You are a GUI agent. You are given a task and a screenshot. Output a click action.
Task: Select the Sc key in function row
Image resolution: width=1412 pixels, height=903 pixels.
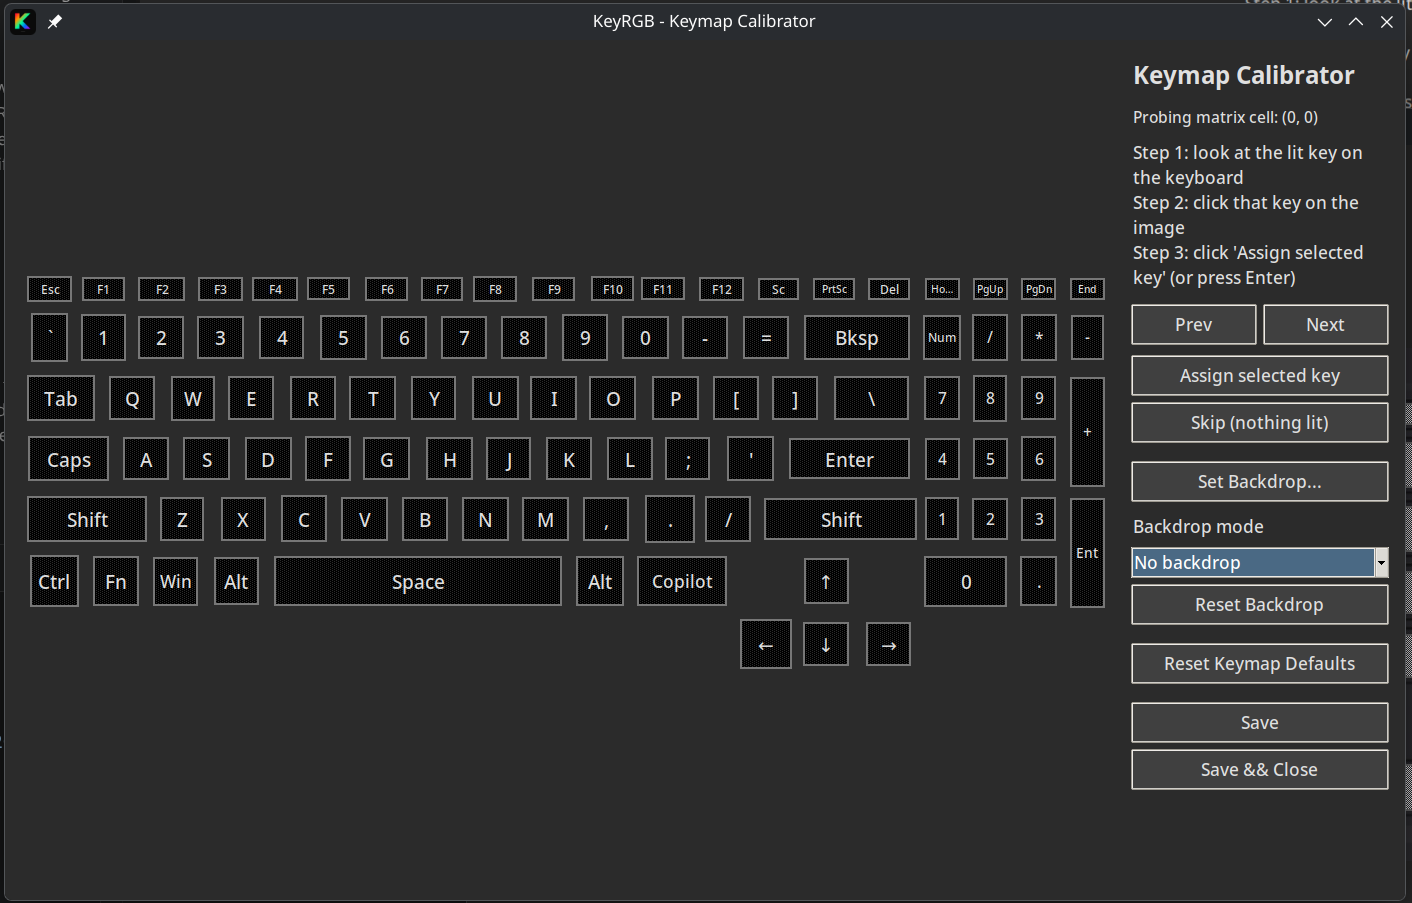pos(778,289)
